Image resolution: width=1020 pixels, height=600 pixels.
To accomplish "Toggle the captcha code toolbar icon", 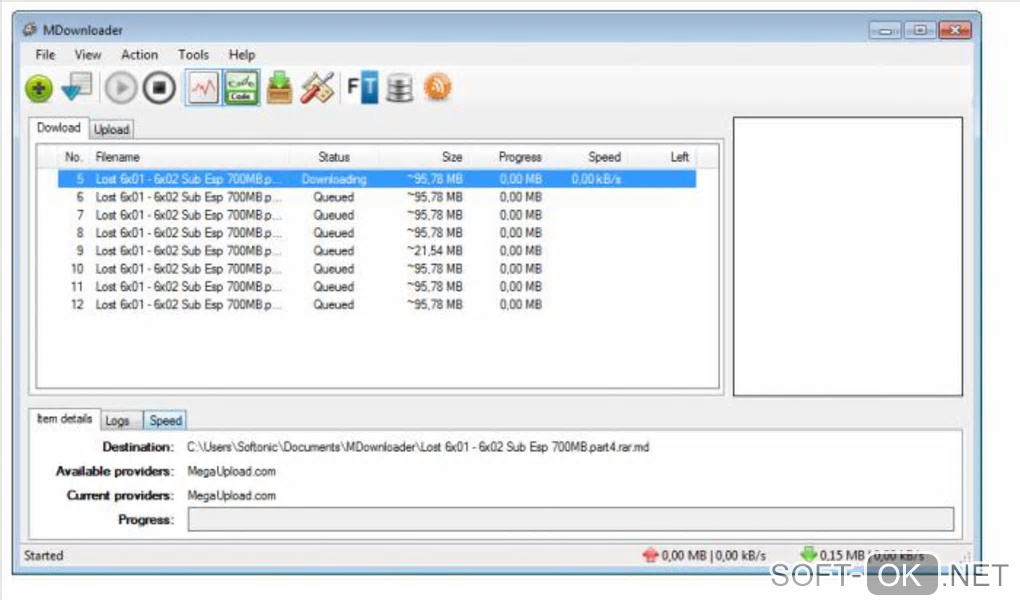I will pyautogui.click(x=241, y=87).
